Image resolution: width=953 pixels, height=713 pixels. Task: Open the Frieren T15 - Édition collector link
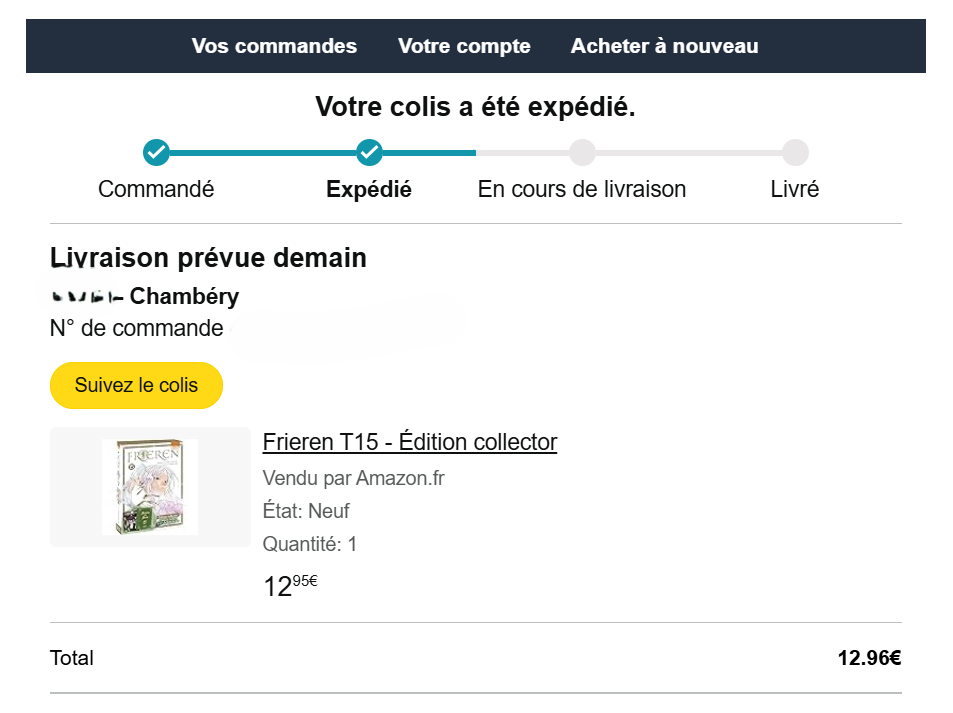[409, 442]
